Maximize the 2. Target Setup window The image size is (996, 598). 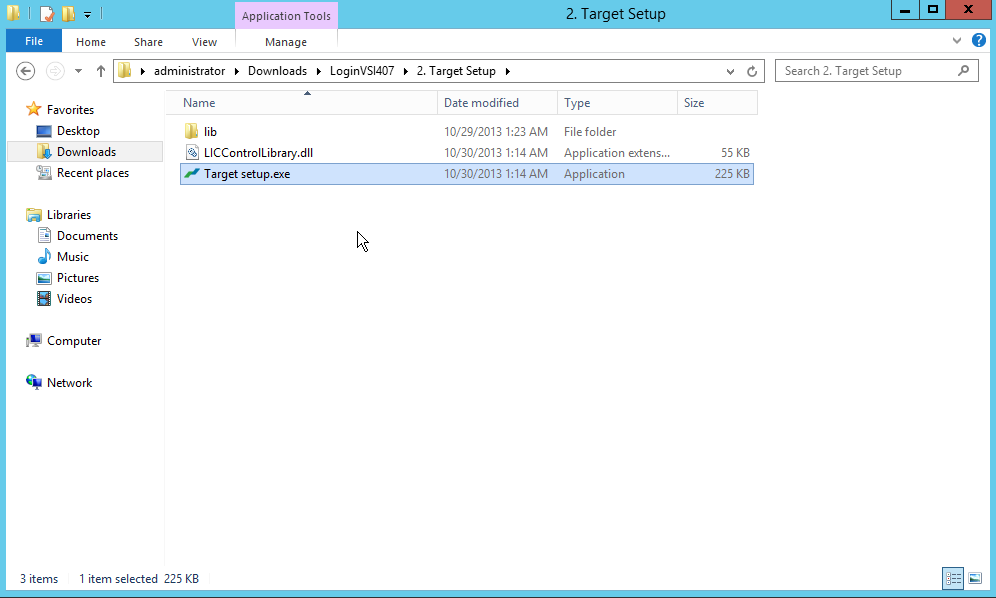pyautogui.click(x=932, y=10)
